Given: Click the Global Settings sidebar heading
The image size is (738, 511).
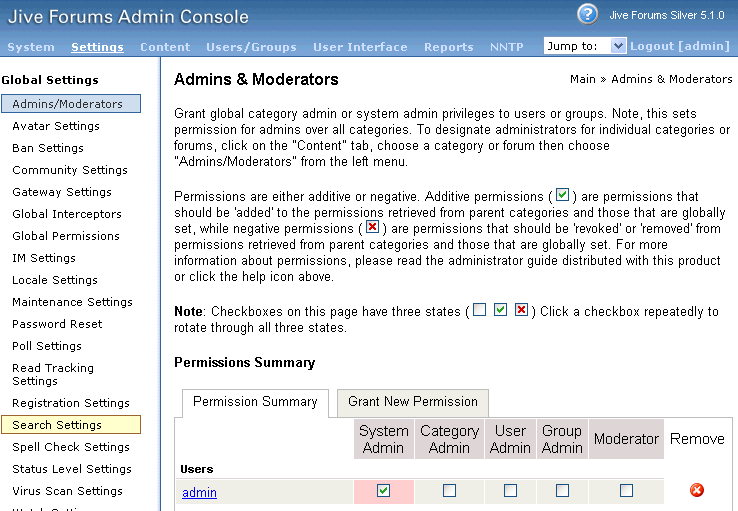Looking at the screenshot, I should pos(50,80).
